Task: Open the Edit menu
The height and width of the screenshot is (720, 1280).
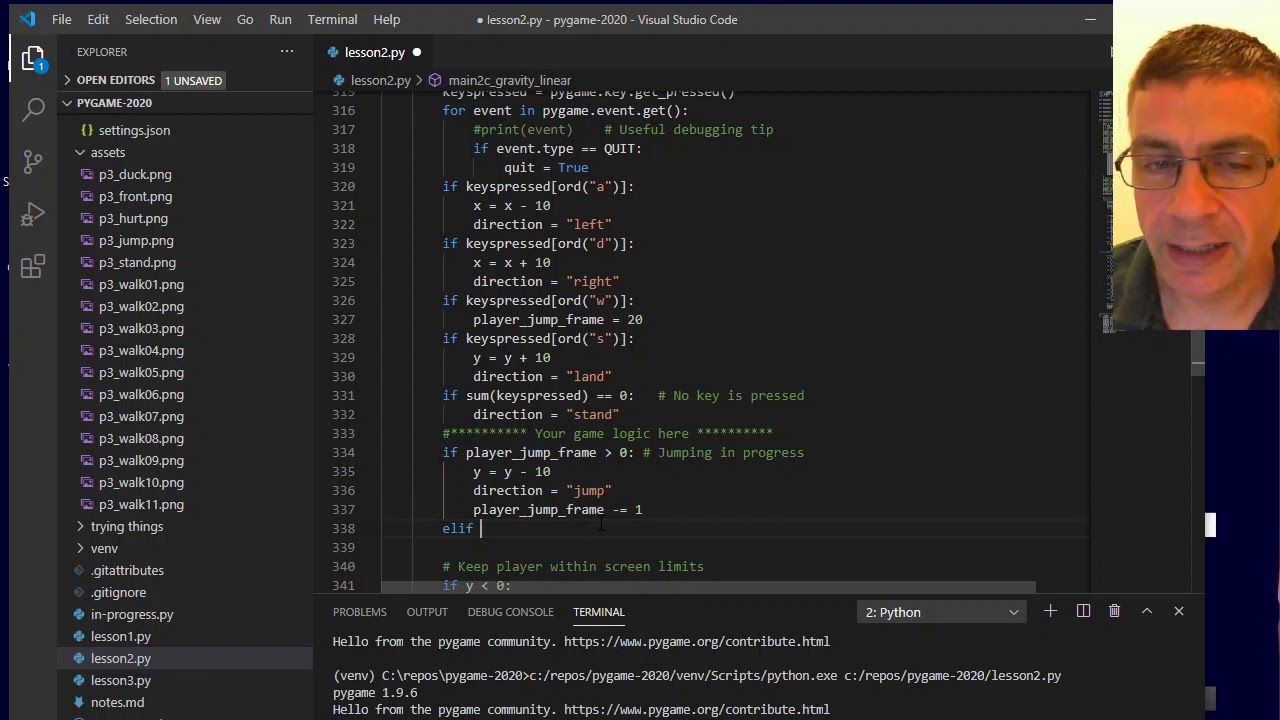Action: coord(98,19)
